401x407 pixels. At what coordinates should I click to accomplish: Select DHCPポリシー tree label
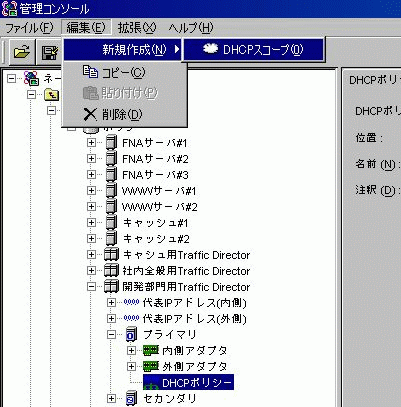pos(197,383)
